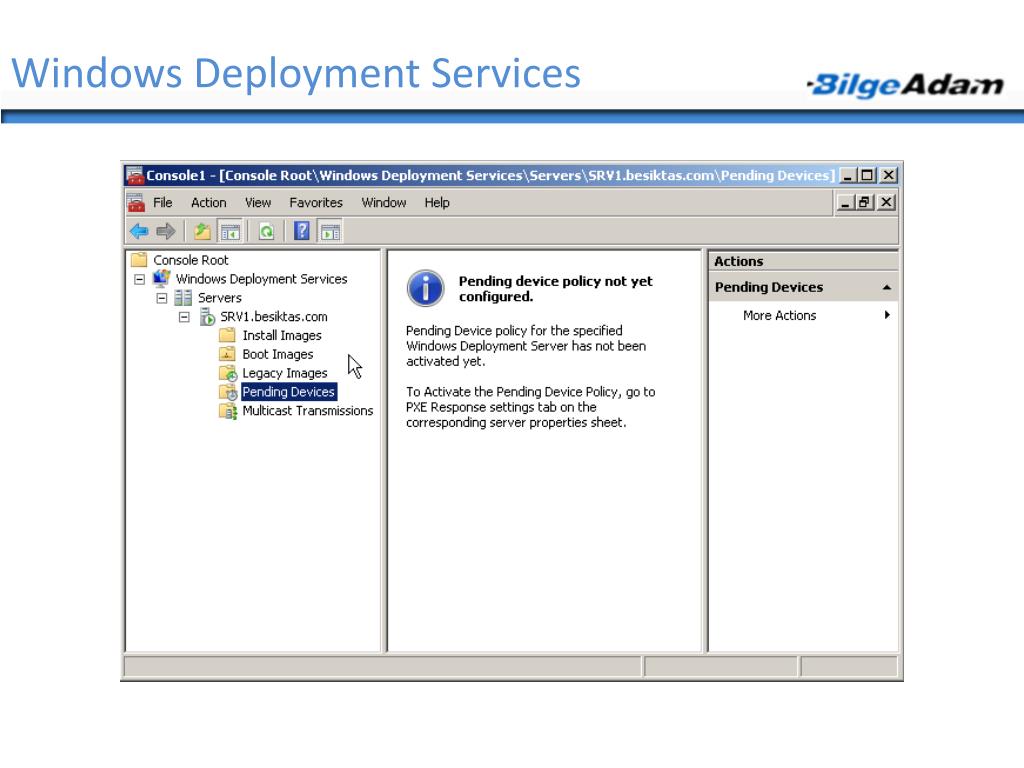Click the Boot Images folder icon
The height and width of the screenshot is (768, 1024).
(x=227, y=354)
